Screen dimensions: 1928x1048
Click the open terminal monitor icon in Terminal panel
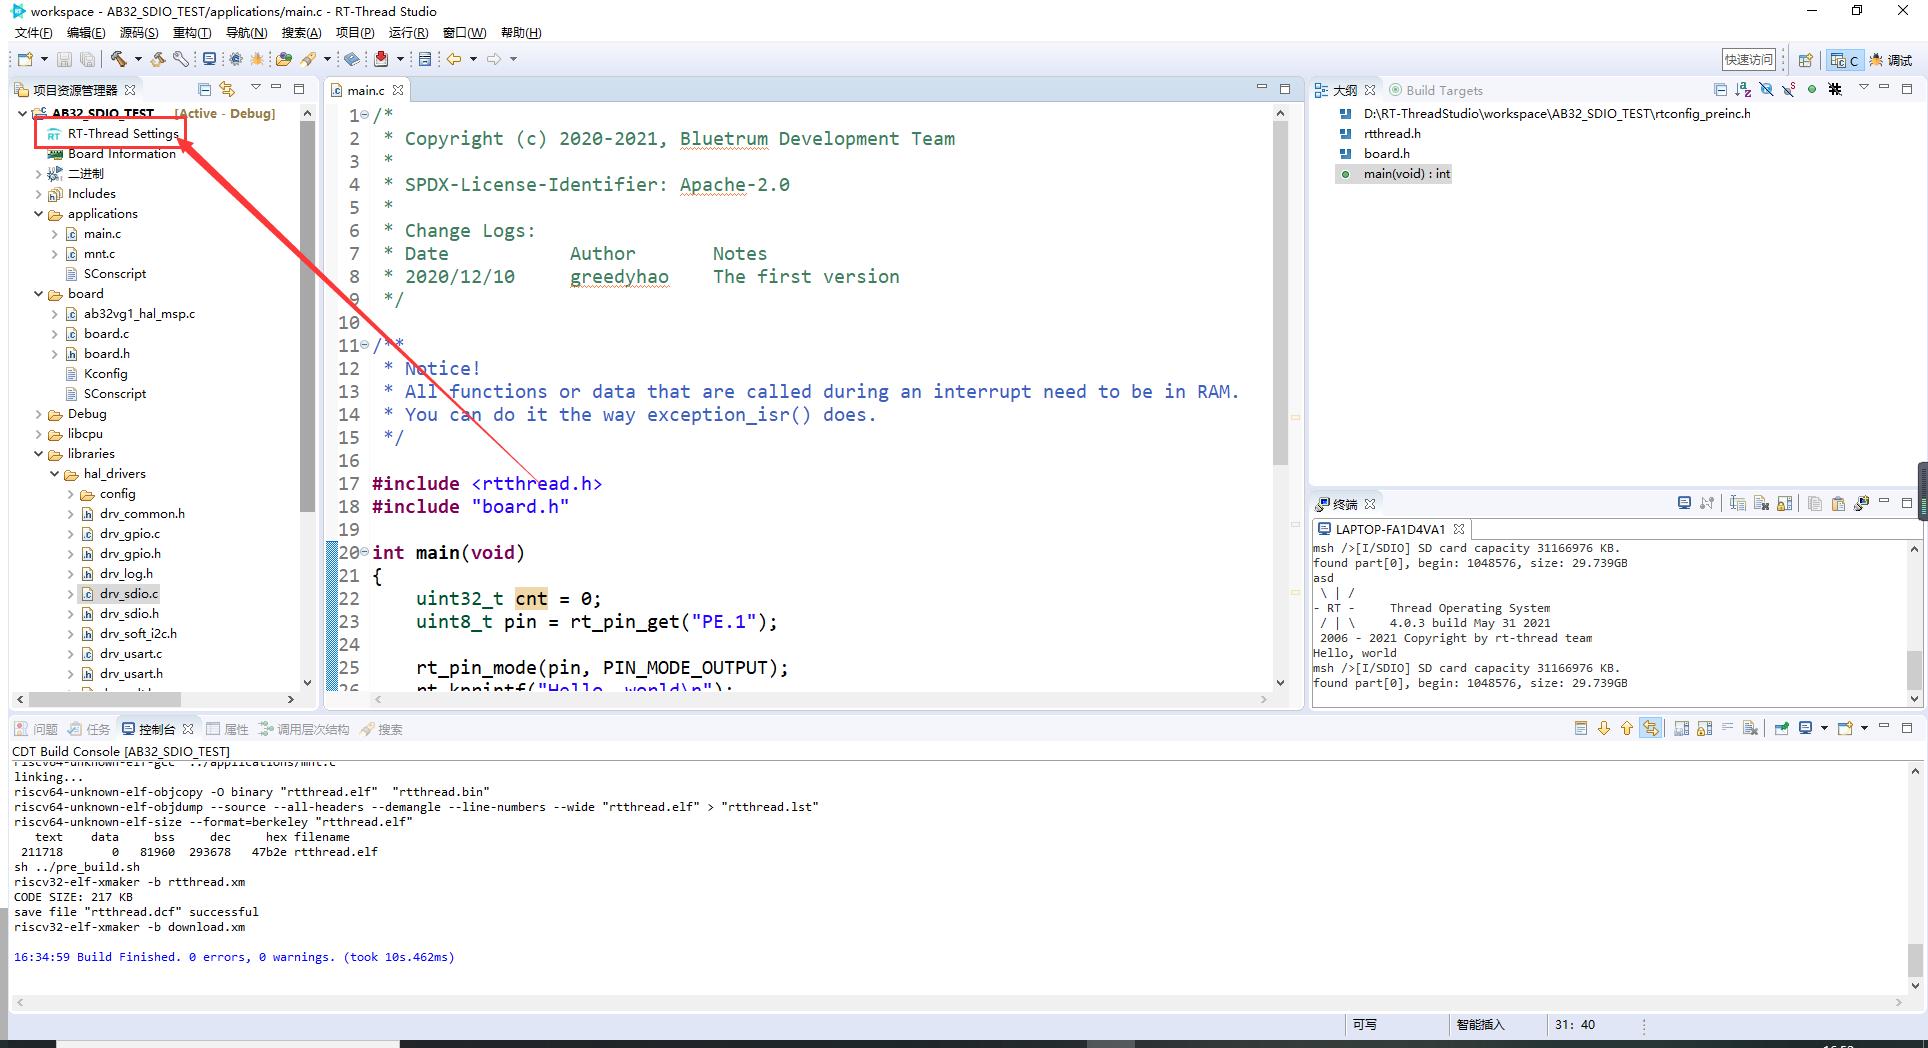click(1684, 503)
